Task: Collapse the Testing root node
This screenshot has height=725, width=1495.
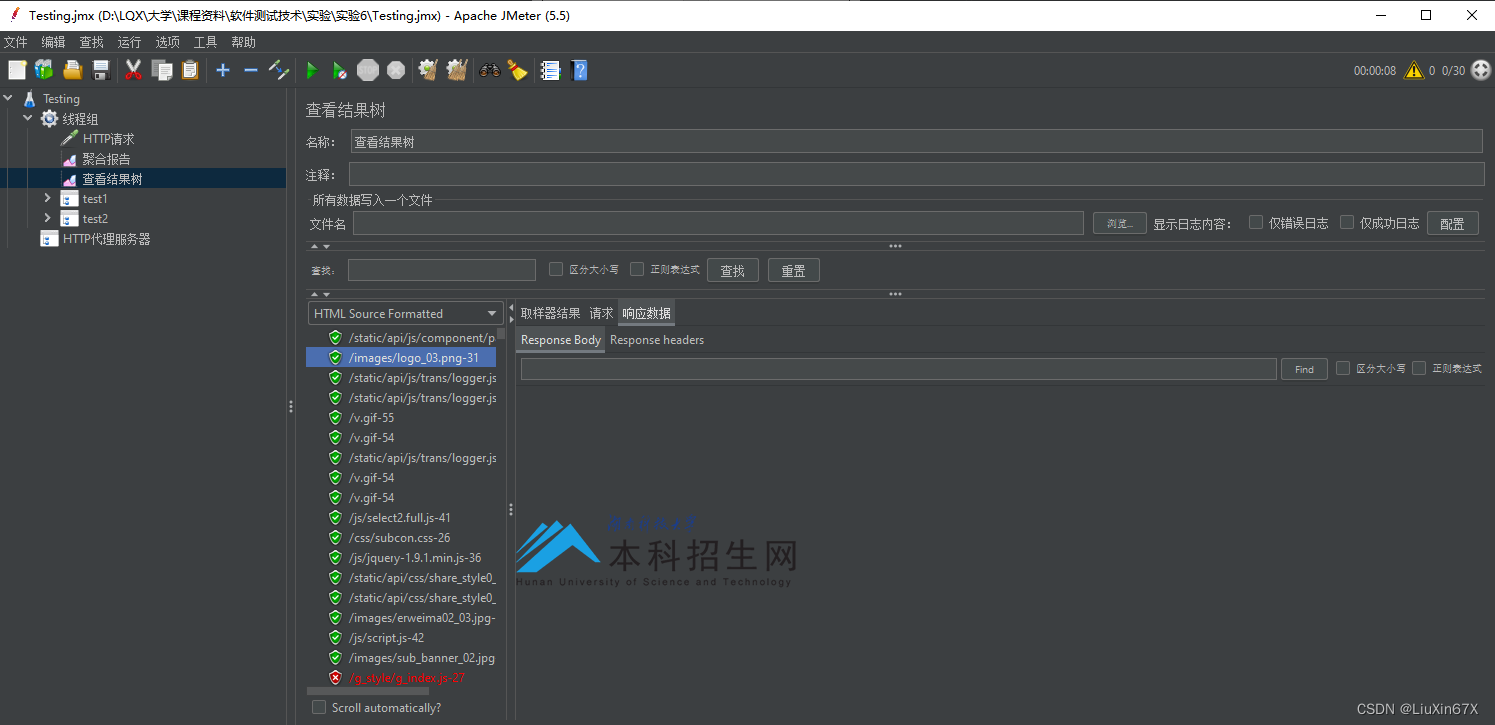Action: [x=9, y=98]
